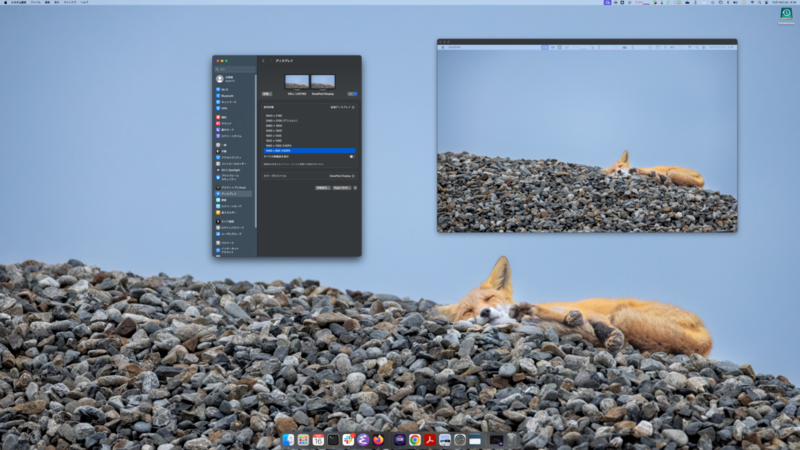Open the 表示 (View) menu

[x=57, y=2]
